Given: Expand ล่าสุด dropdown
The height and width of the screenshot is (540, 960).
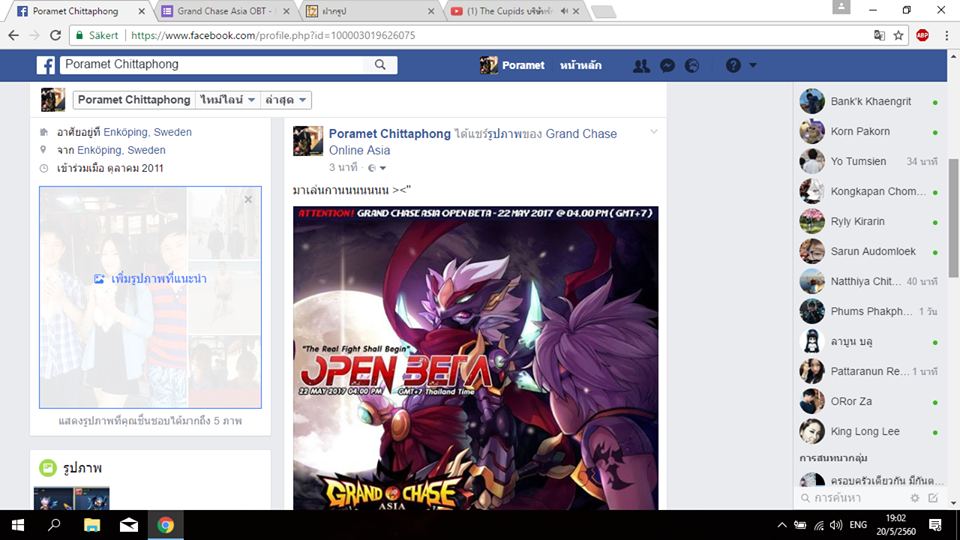Looking at the screenshot, I should coord(286,100).
